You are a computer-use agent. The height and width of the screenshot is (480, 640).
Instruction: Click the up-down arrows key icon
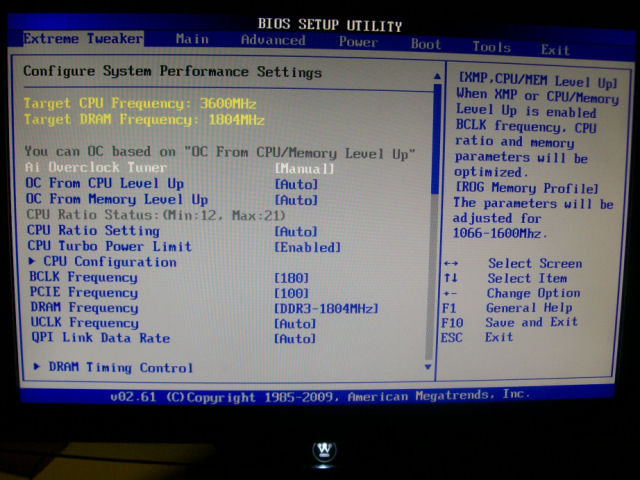[451, 278]
